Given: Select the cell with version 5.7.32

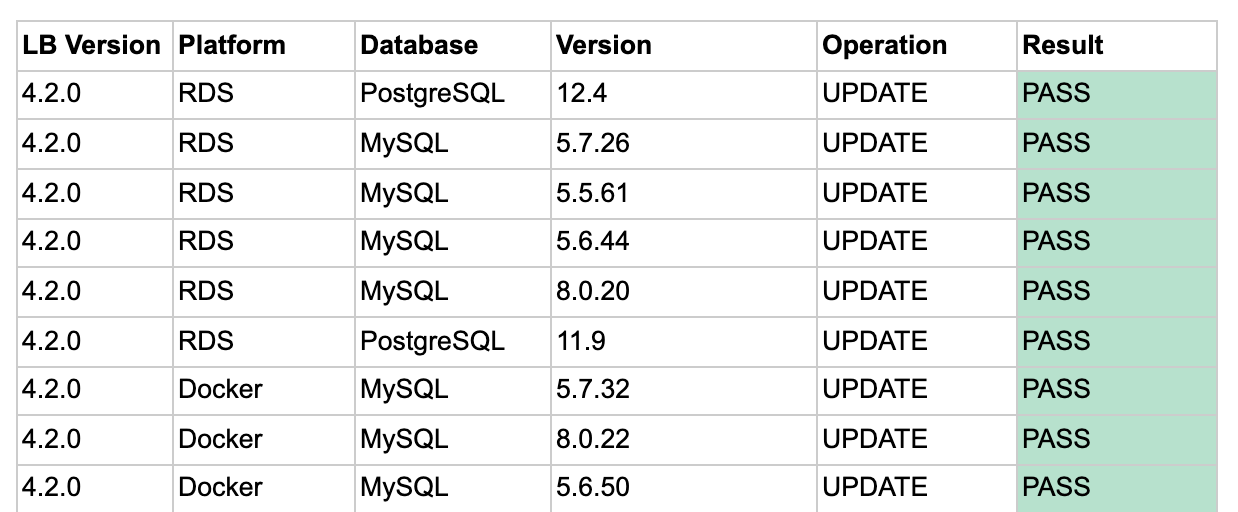Looking at the screenshot, I should 684,389.
